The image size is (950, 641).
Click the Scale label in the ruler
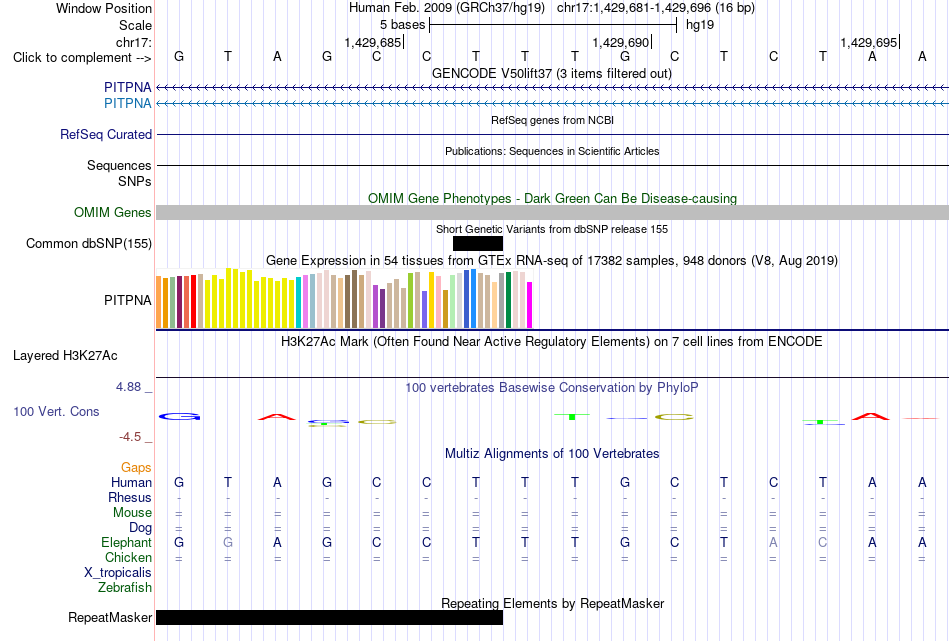[135, 25]
